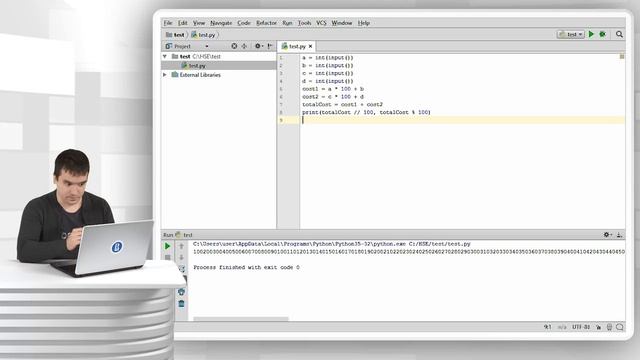Screen dimensions: 640x360
Task: Click collapse all icon in Project panel
Action: (x=244, y=46)
